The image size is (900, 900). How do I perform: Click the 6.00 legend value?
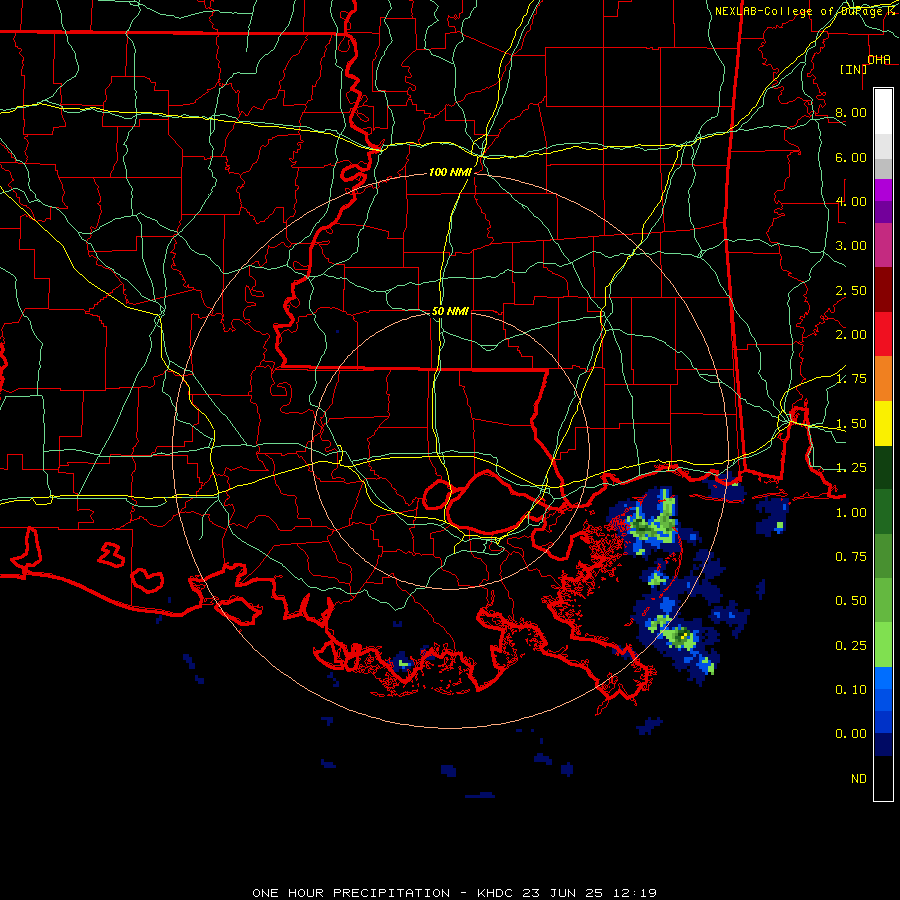point(851,157)
